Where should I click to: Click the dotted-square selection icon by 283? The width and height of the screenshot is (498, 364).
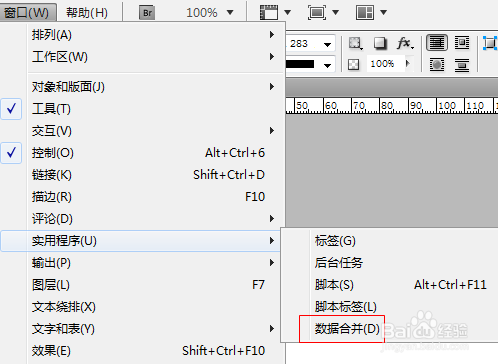coord(355,43)
